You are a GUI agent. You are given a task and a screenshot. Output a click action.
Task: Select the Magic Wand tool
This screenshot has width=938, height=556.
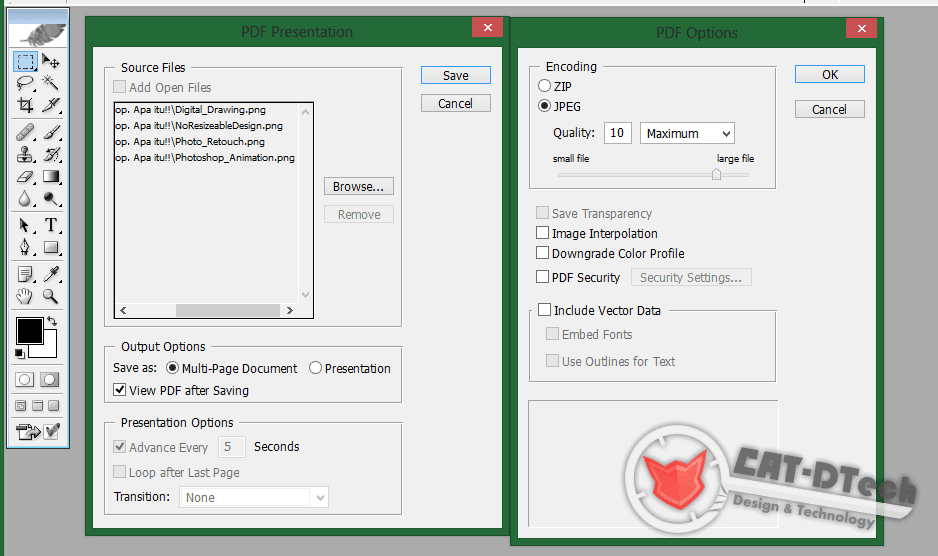(51, 83)
